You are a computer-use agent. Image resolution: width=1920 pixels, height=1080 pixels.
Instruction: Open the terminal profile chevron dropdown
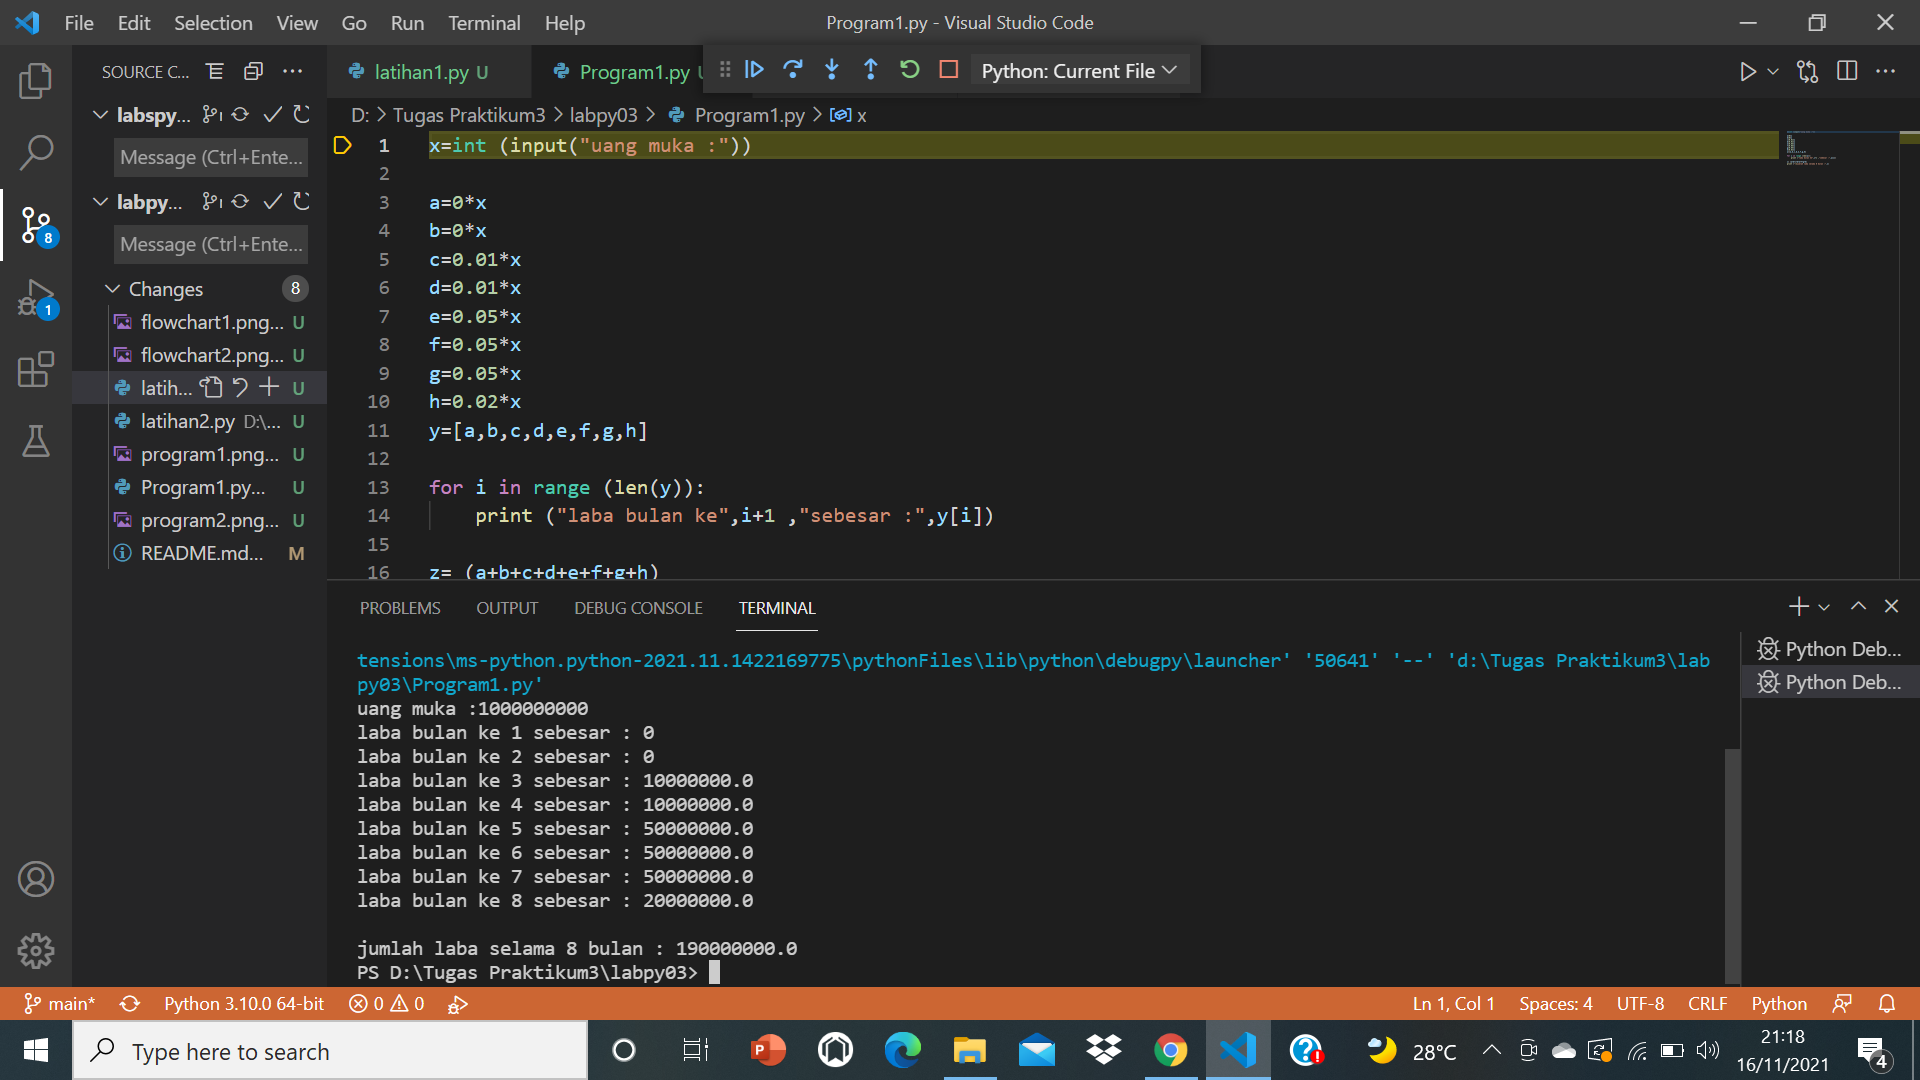pos(1824,606)
